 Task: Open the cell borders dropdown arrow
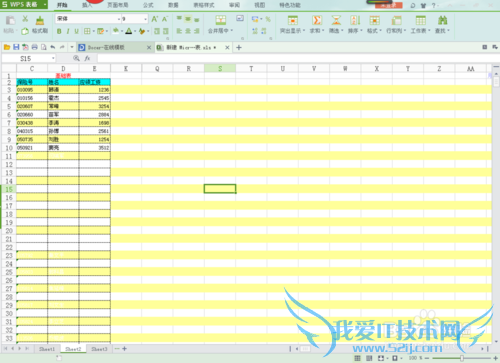(x=94, y=31)
